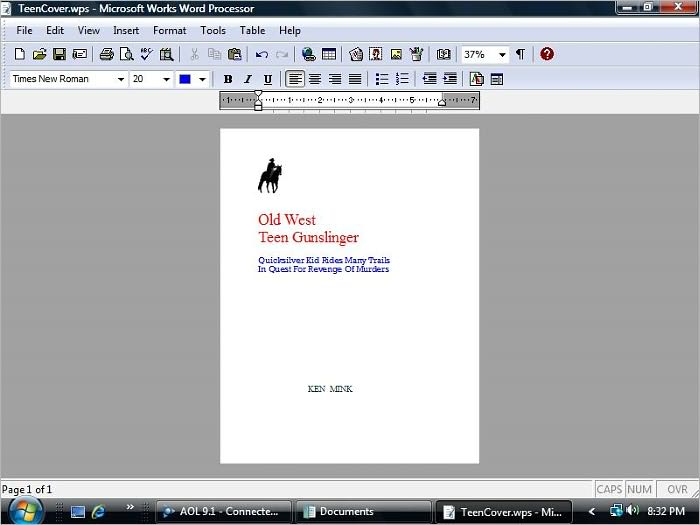700x525 pixels.
Task: Open the red Help question mark
Action: click(547, 54)
